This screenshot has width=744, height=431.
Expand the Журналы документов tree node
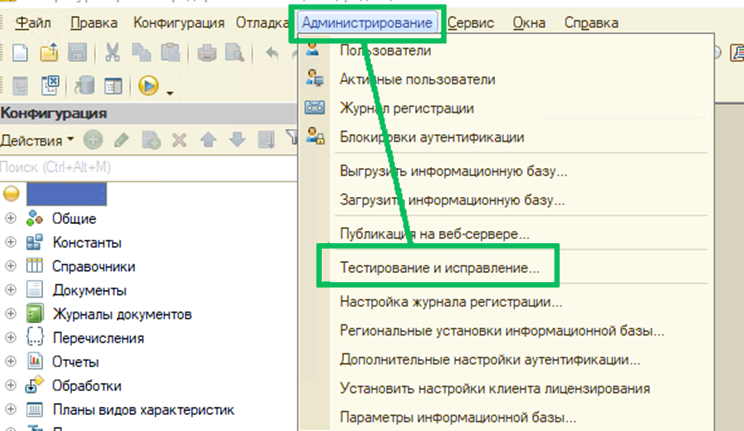click(10, 314)
